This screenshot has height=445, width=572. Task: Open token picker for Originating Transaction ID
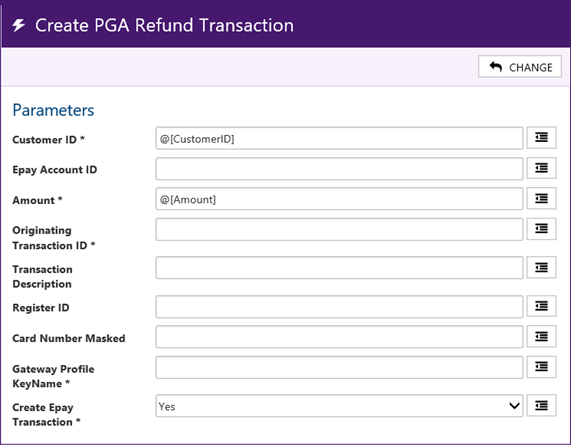[x=541, y=229]
